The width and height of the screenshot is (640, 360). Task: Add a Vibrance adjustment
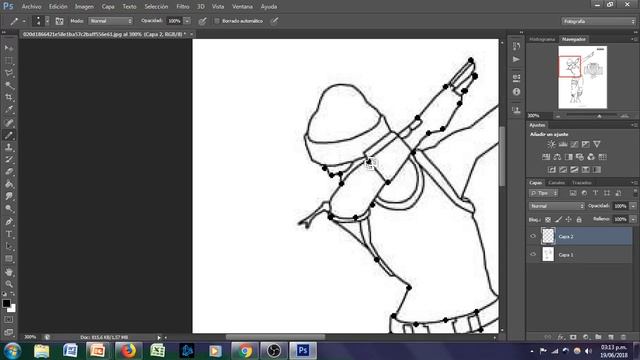[x=597, y=144]
